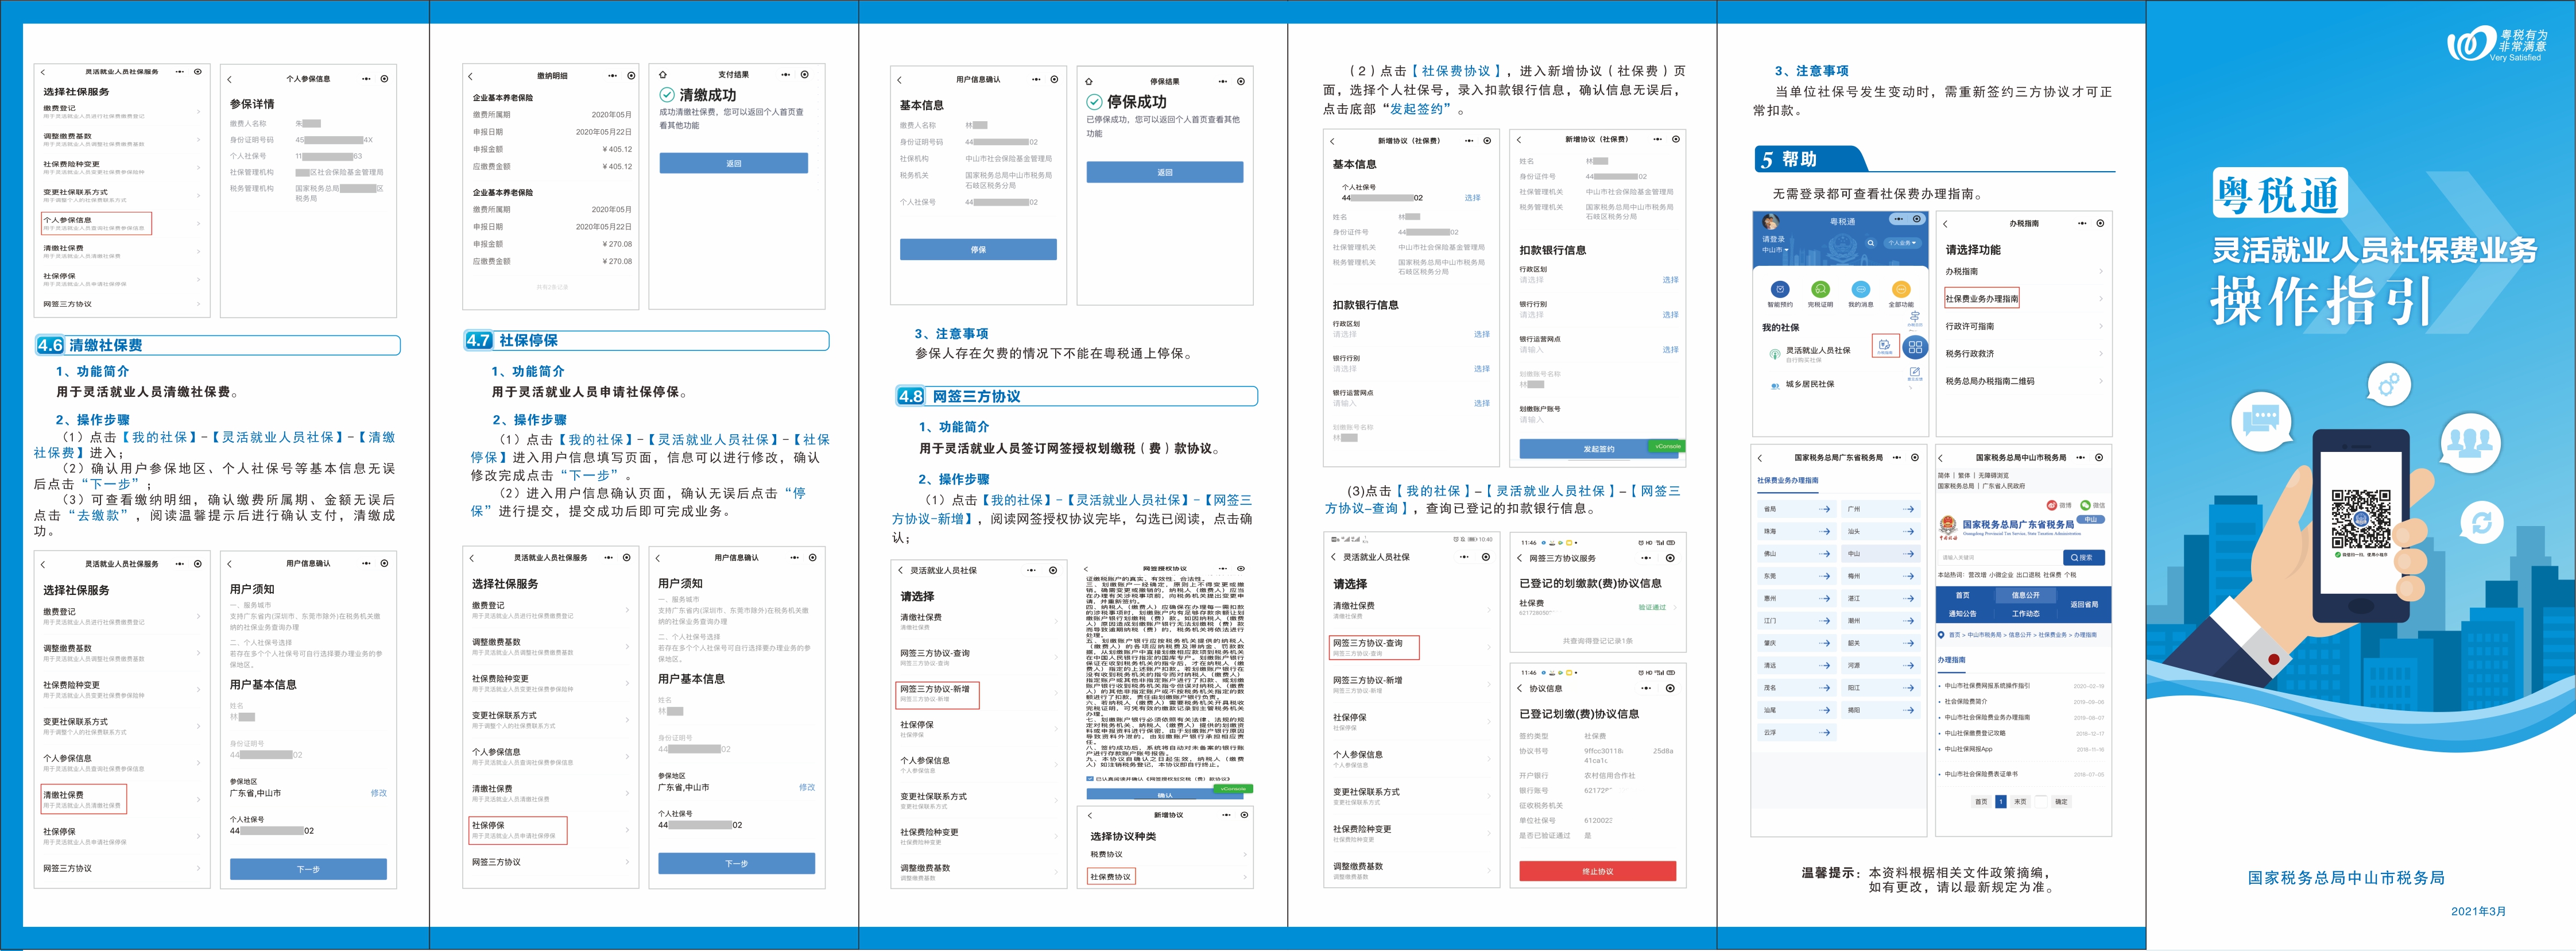This screenshot has height=951, width=2576.
Task: Expand the 社保费业务办理指南 row chevron
Action: [x=2101, y=299]
